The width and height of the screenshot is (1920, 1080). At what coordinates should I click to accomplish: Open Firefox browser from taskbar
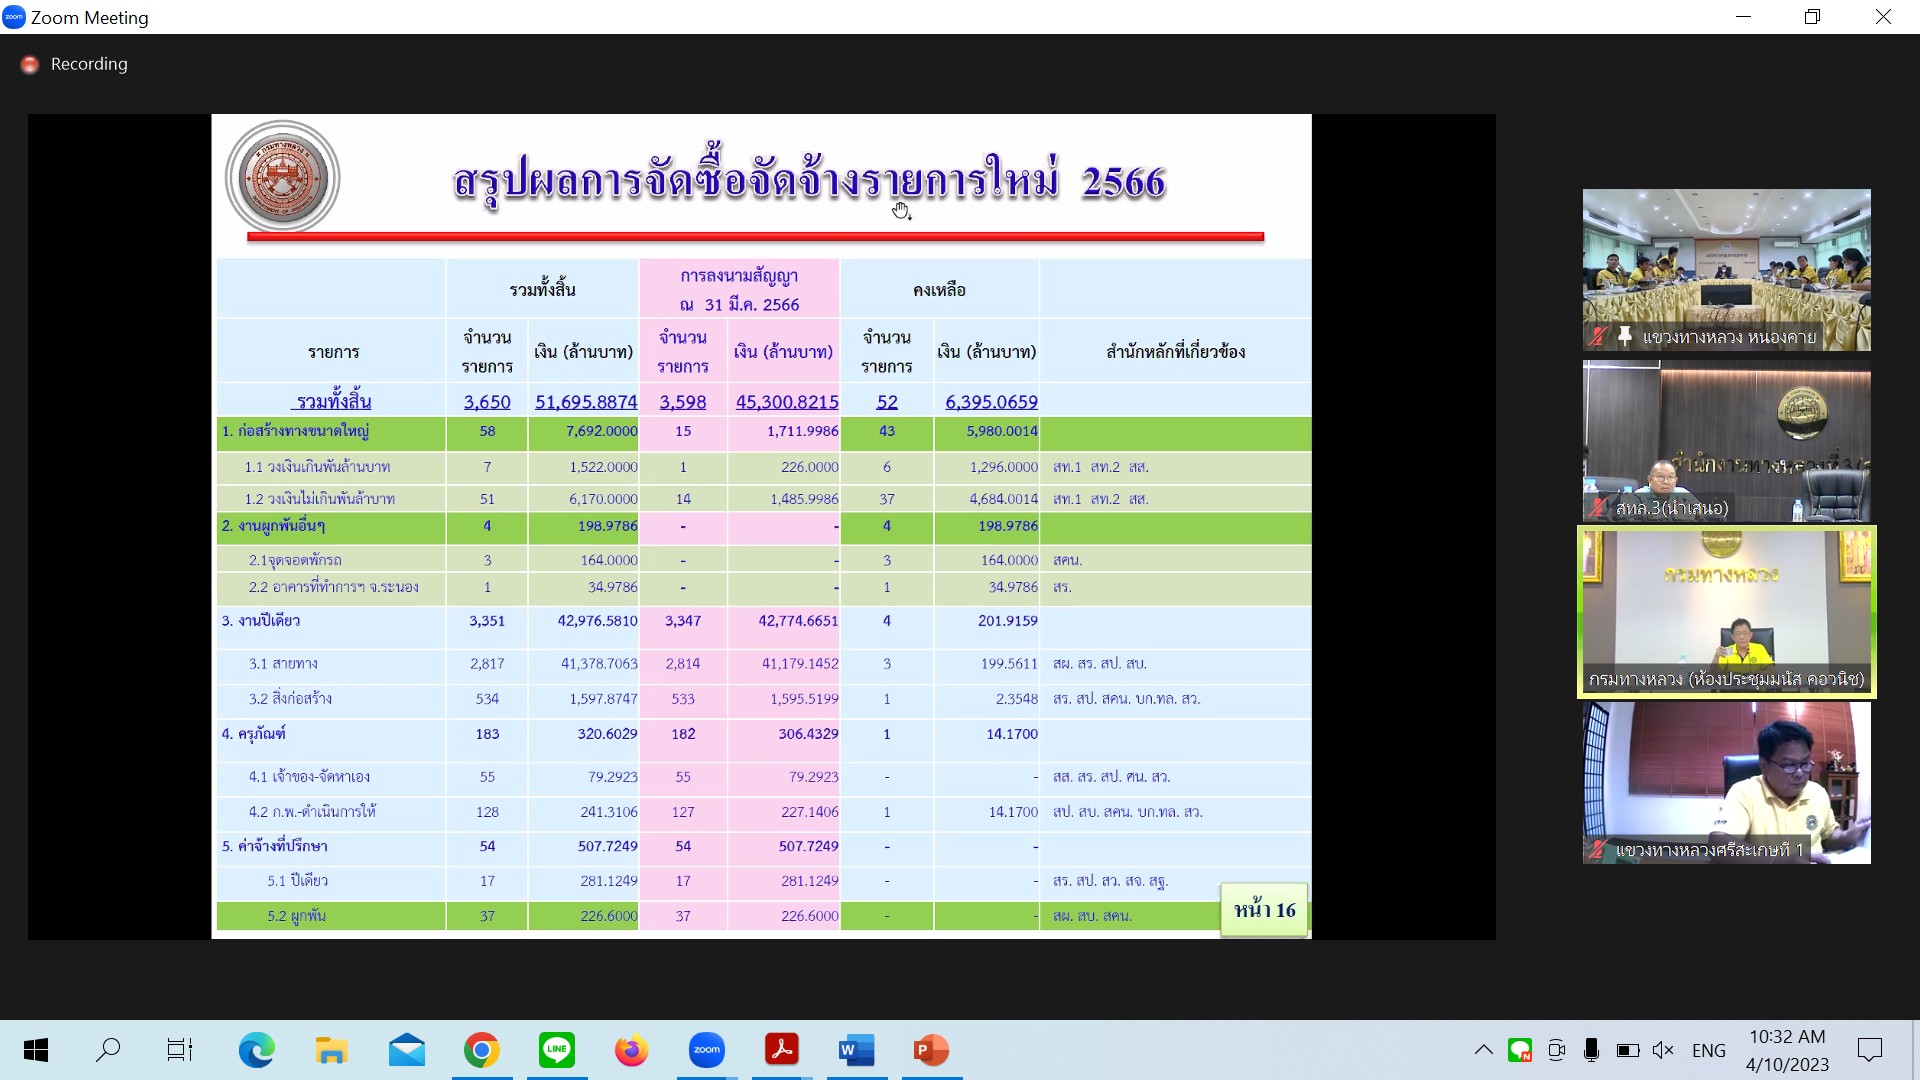pyautogui.click(x=631, y=1050)
